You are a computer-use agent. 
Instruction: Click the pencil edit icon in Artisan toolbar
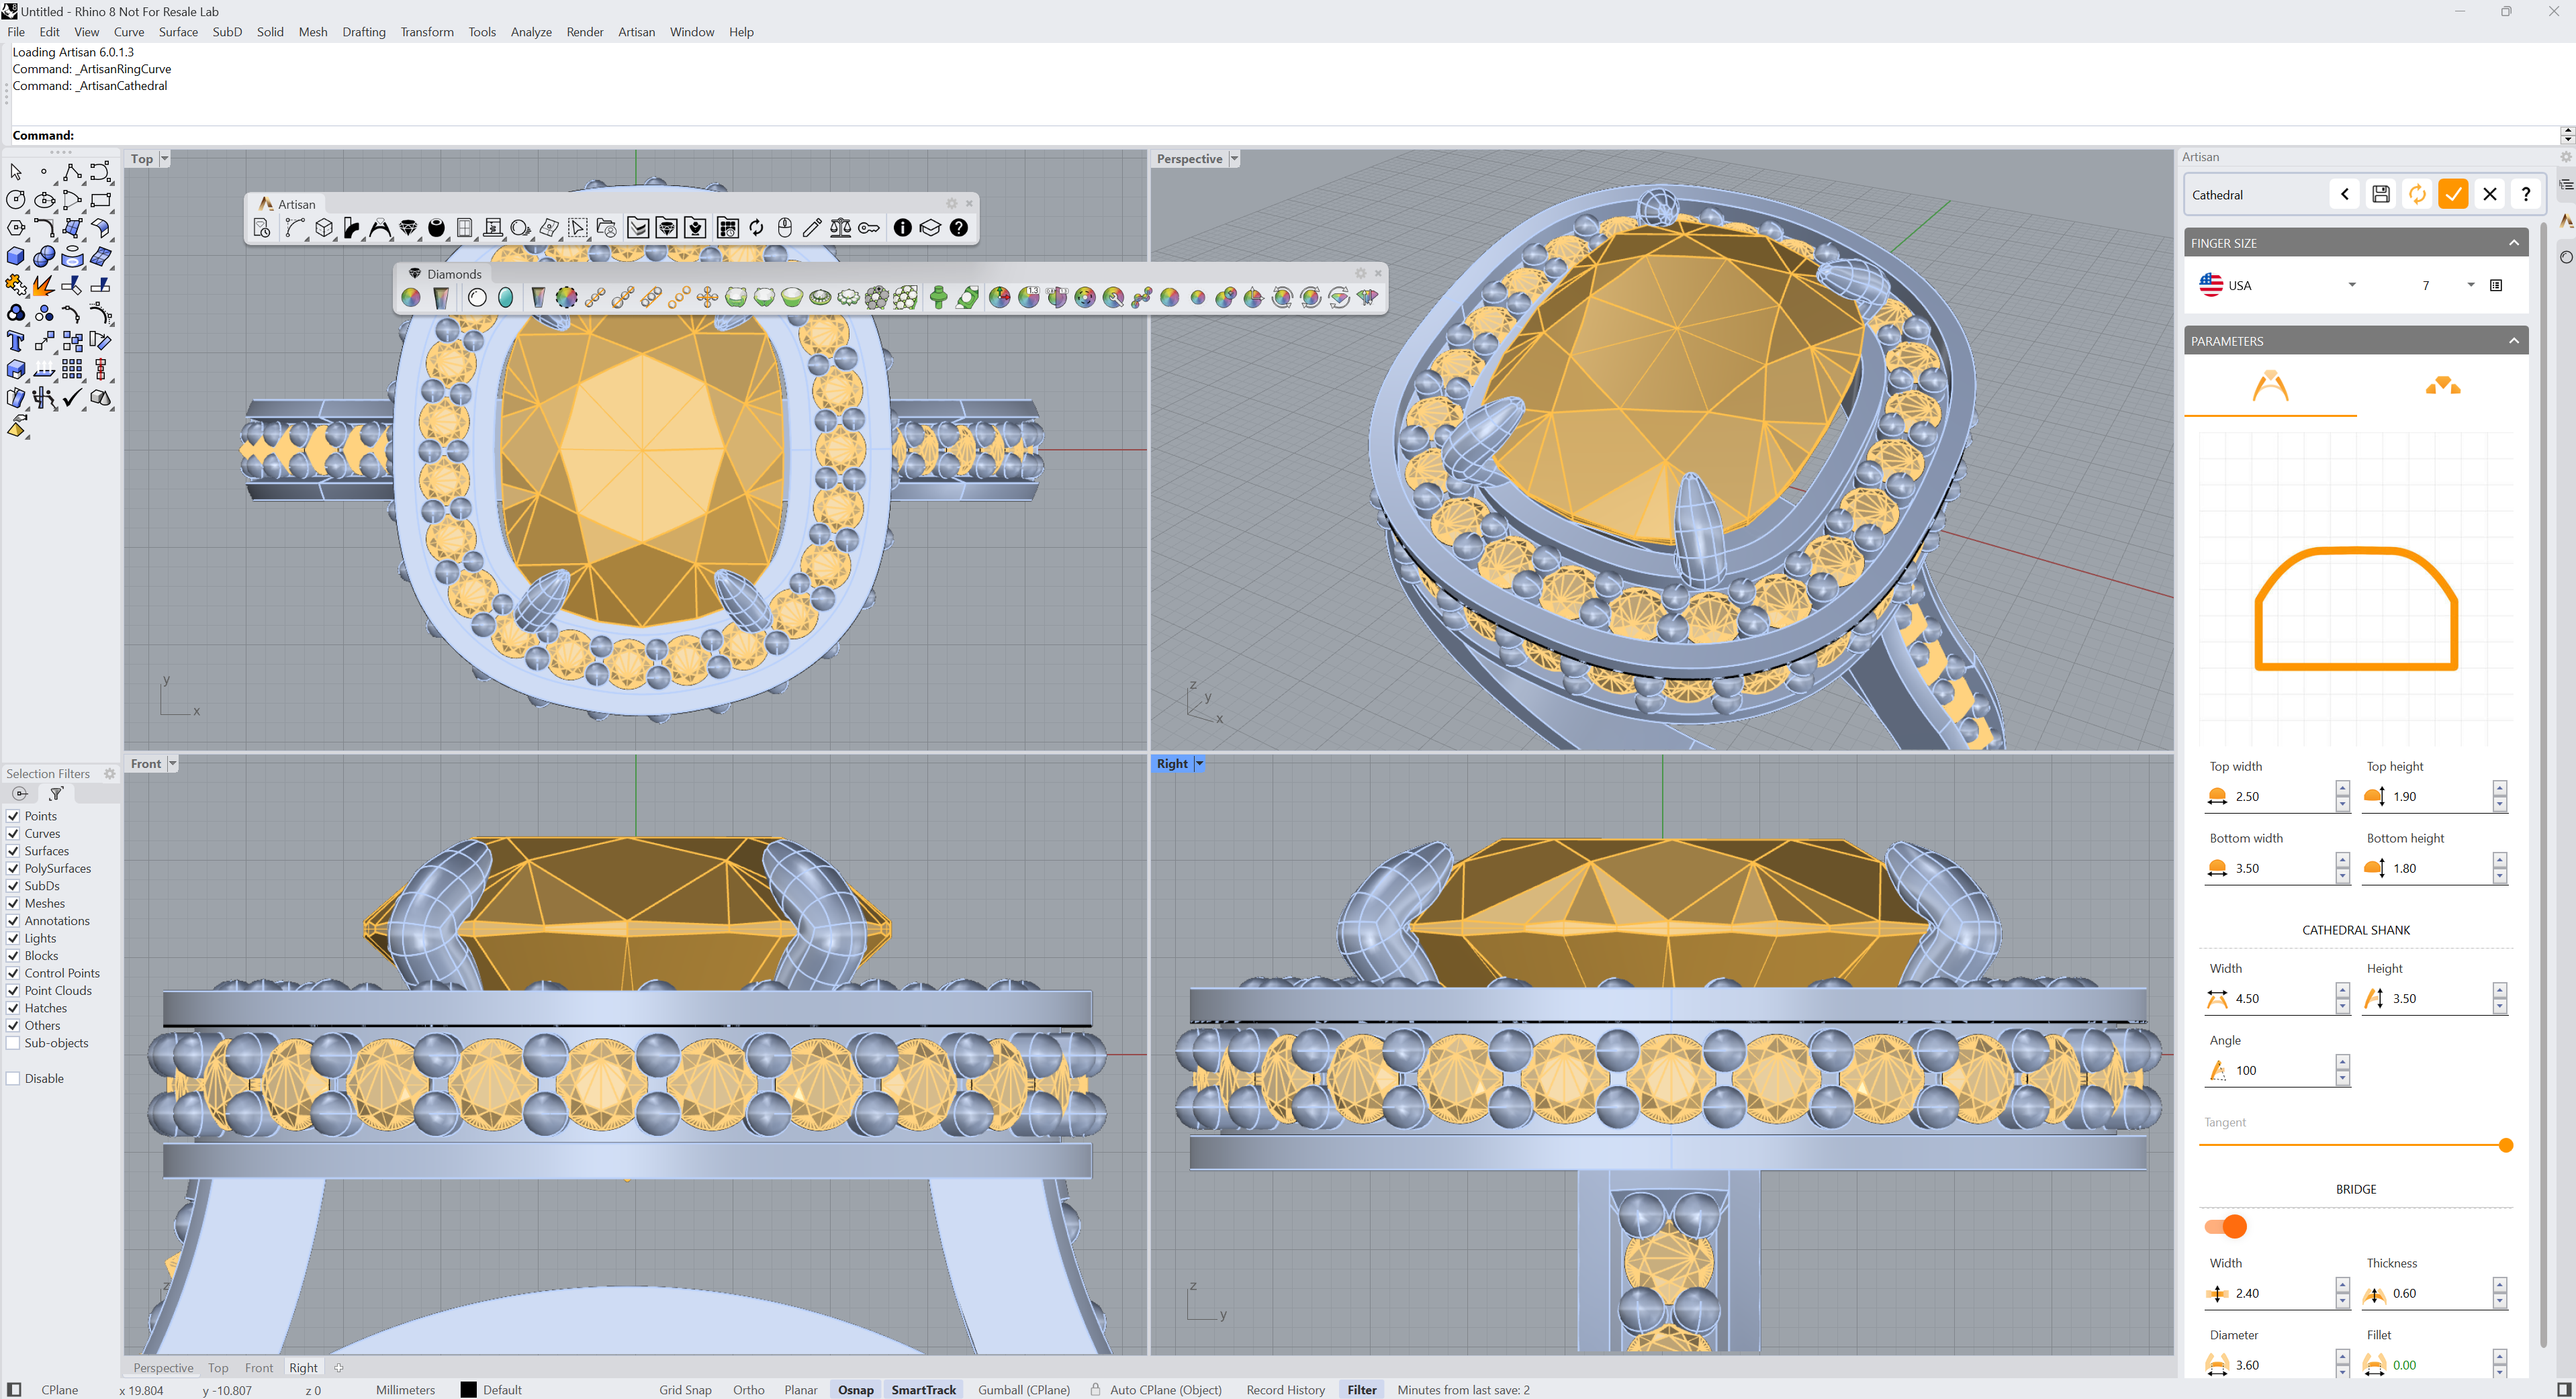(x=812, y=228)
